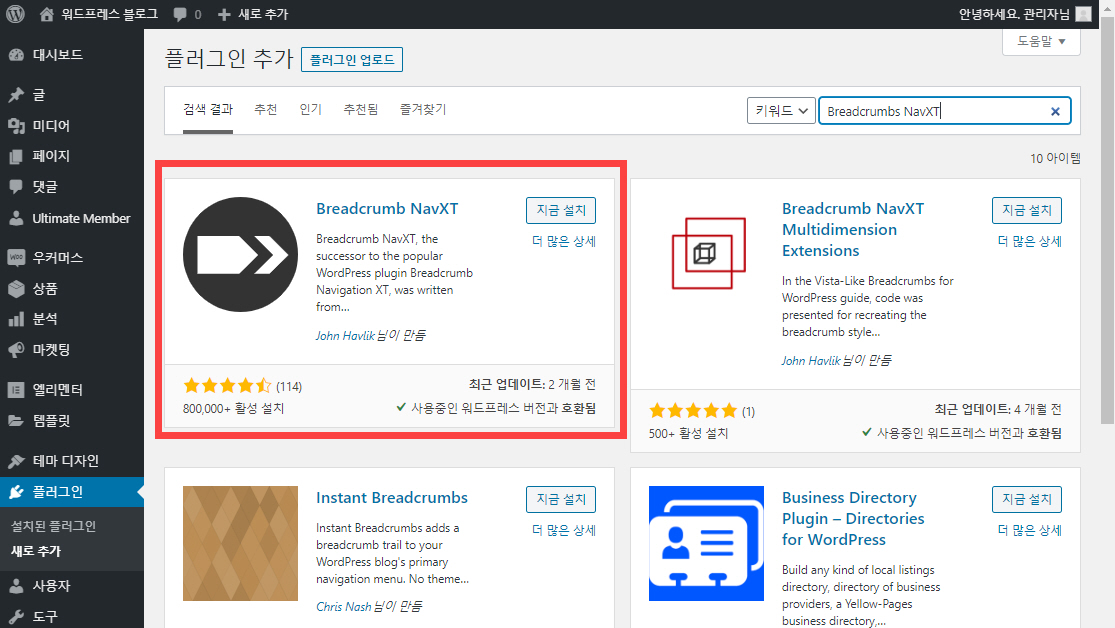1115x628 pixels.
Task: Install the Instant Breadcrumbs plugin
Action: pos(561,499)
